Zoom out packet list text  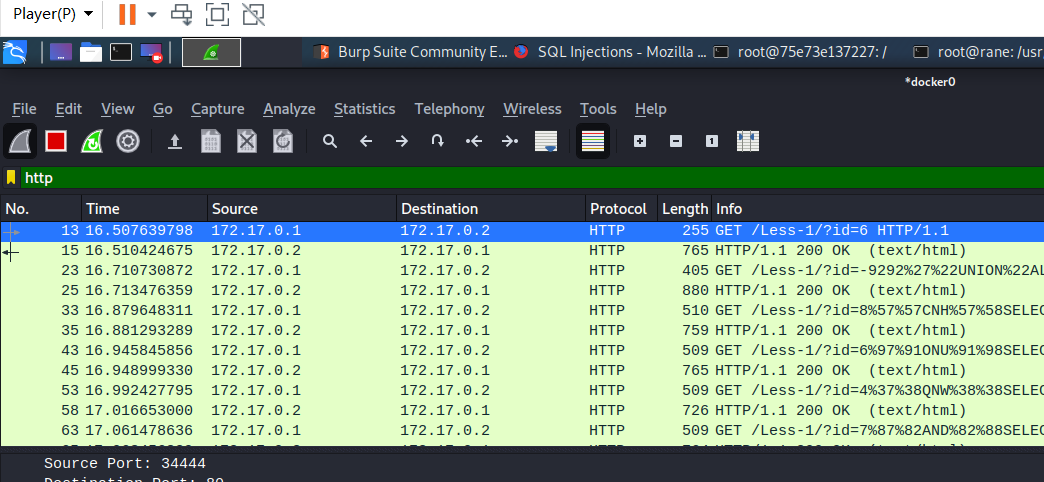point(676,141)
